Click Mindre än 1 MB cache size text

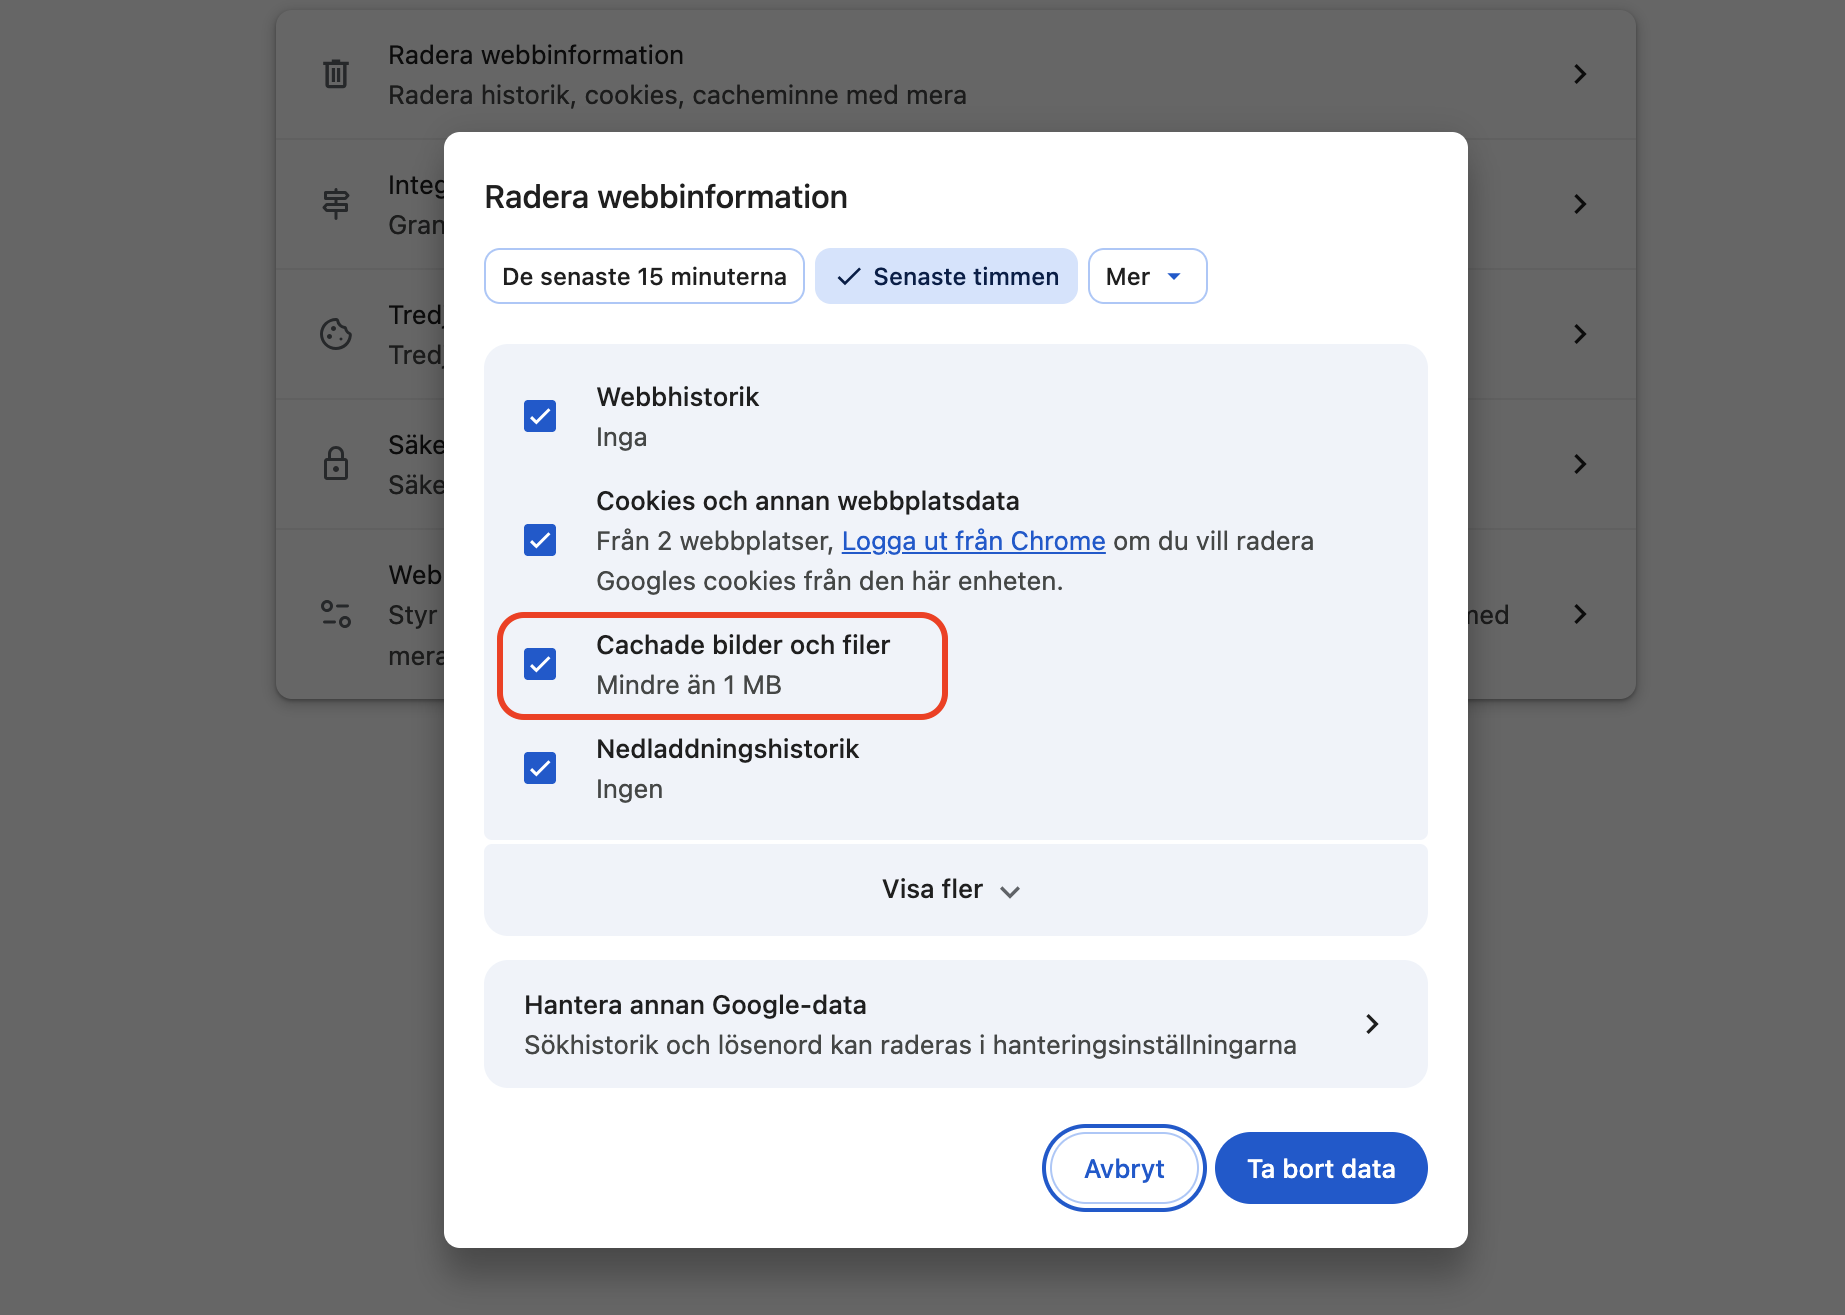(x=689, y=685)
